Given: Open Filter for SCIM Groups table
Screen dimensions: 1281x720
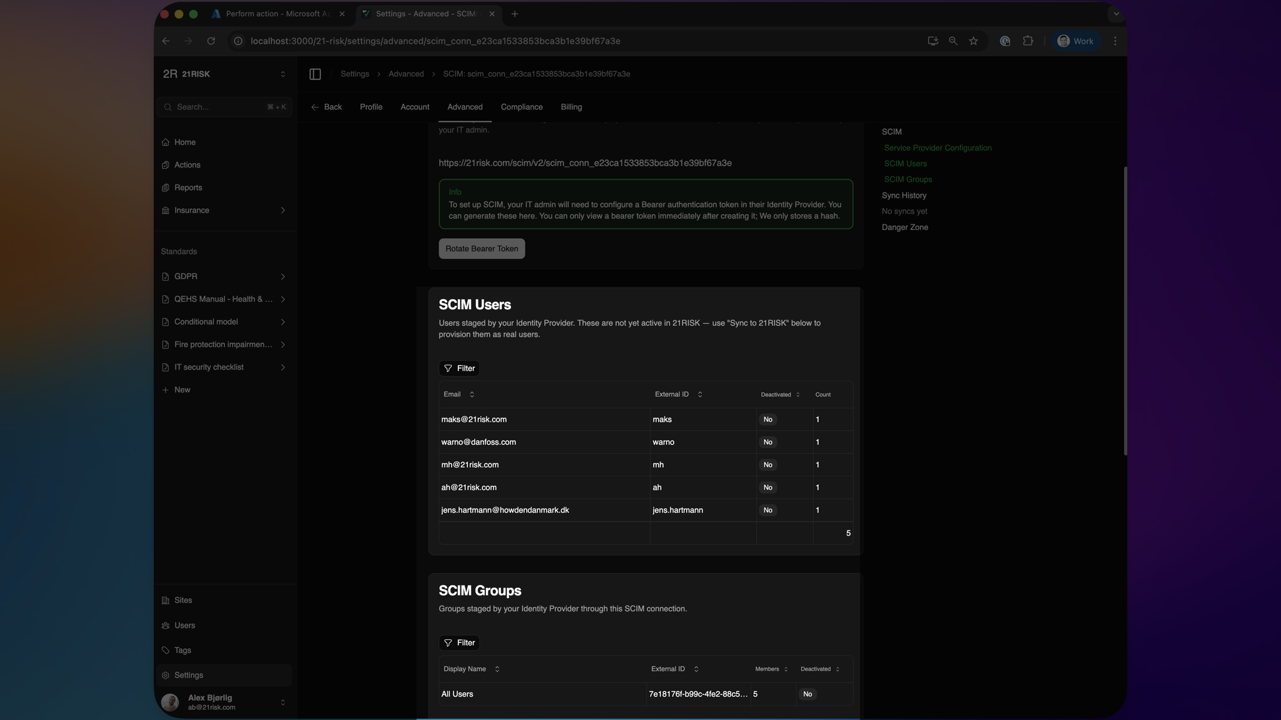Looking at the screenshot, I should [x=459, y=643].
